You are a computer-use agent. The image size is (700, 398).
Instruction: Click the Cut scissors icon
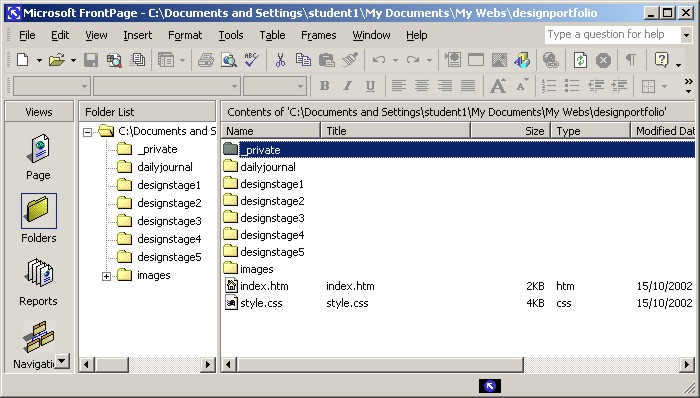click(x=280, y=60)
